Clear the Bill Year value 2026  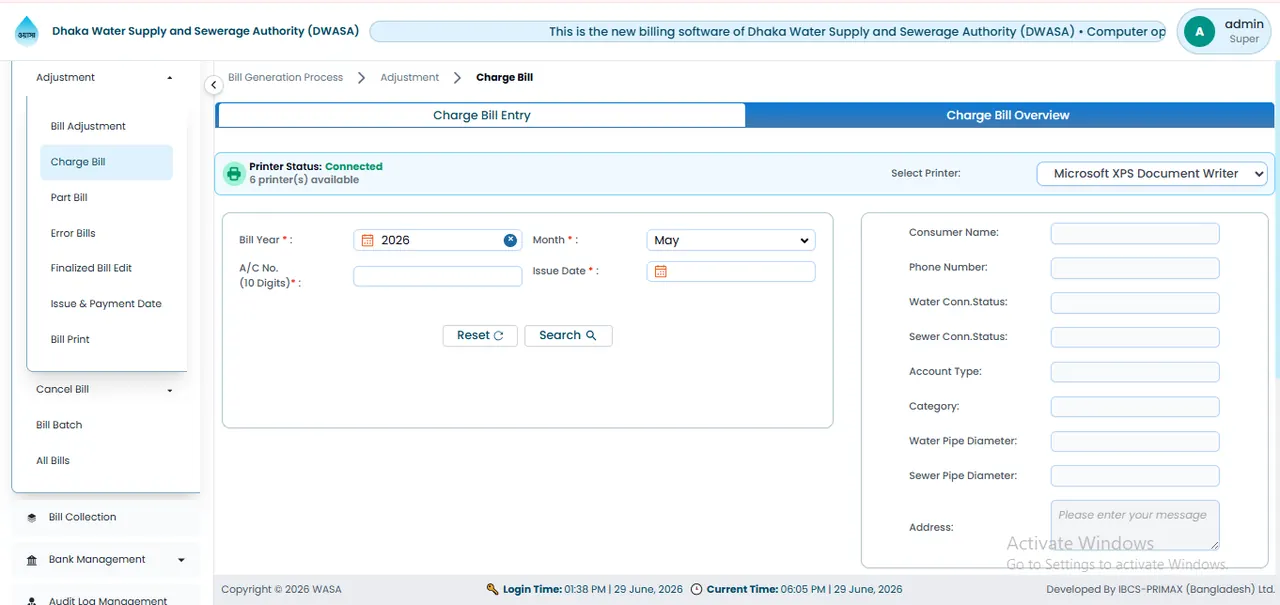point(510,240)
